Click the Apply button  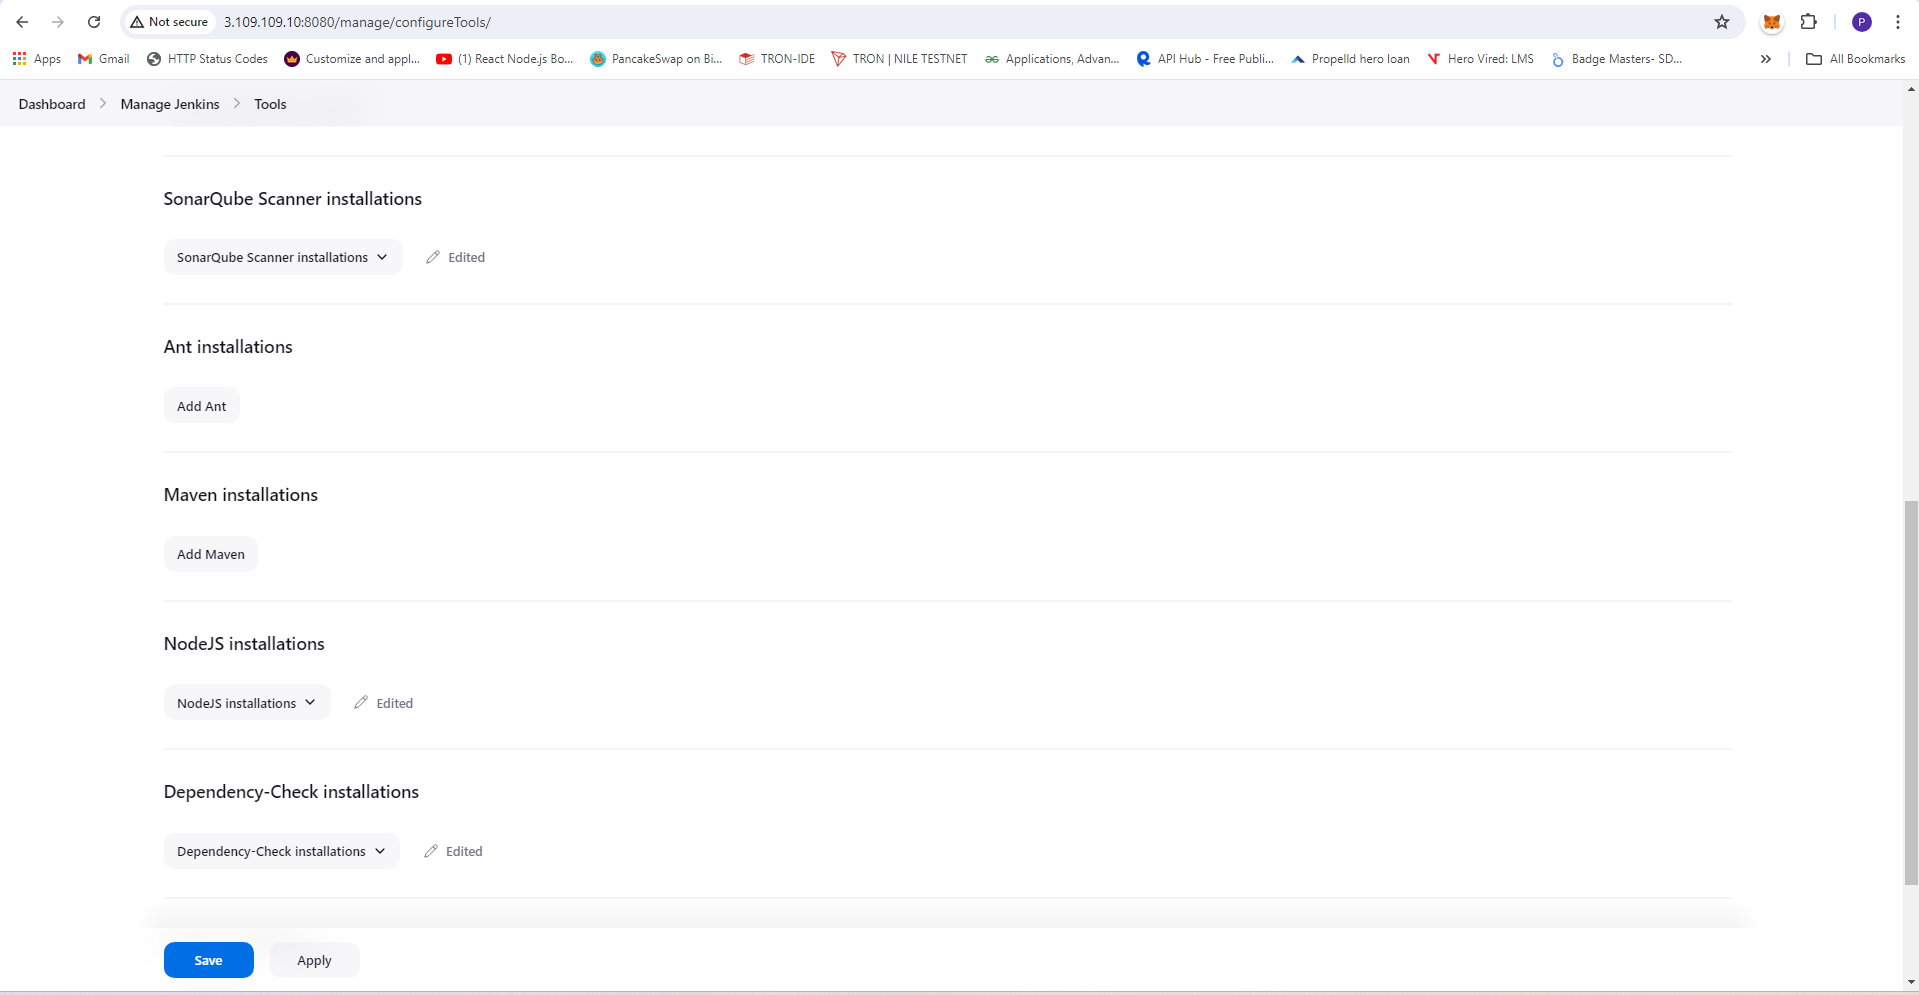[314, 960]
